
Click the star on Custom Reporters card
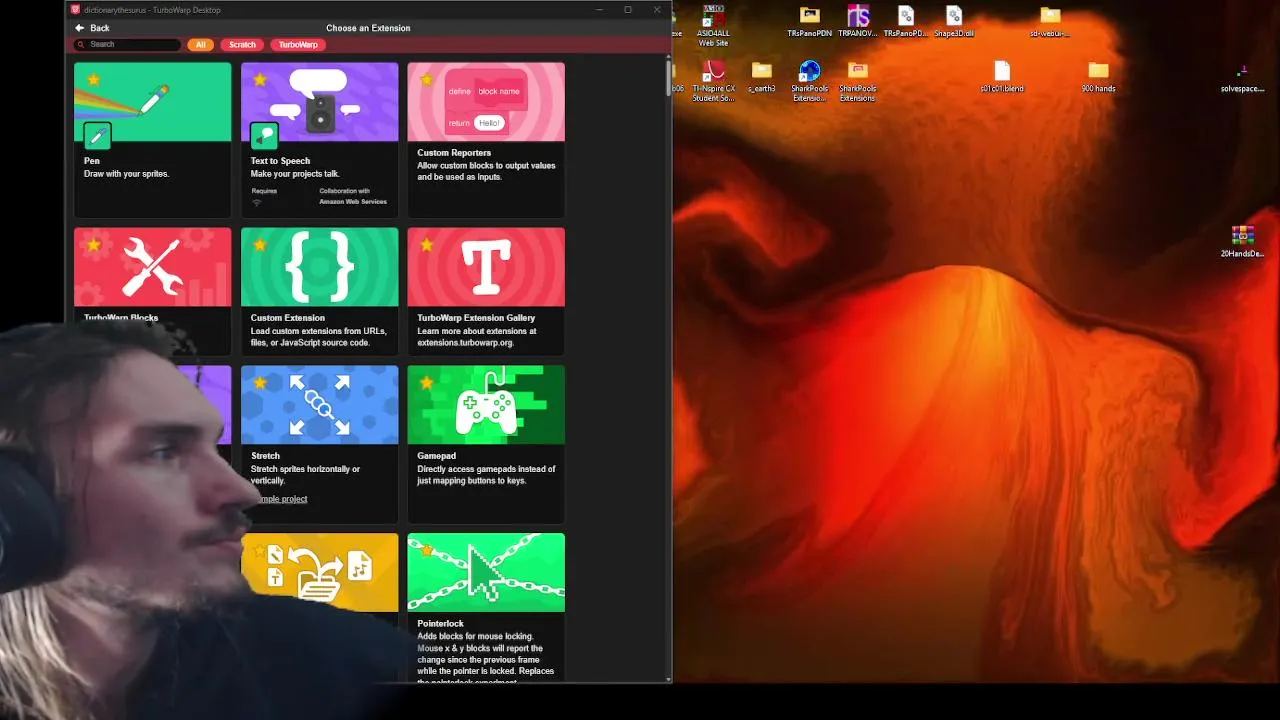click(x=427, y=79)
